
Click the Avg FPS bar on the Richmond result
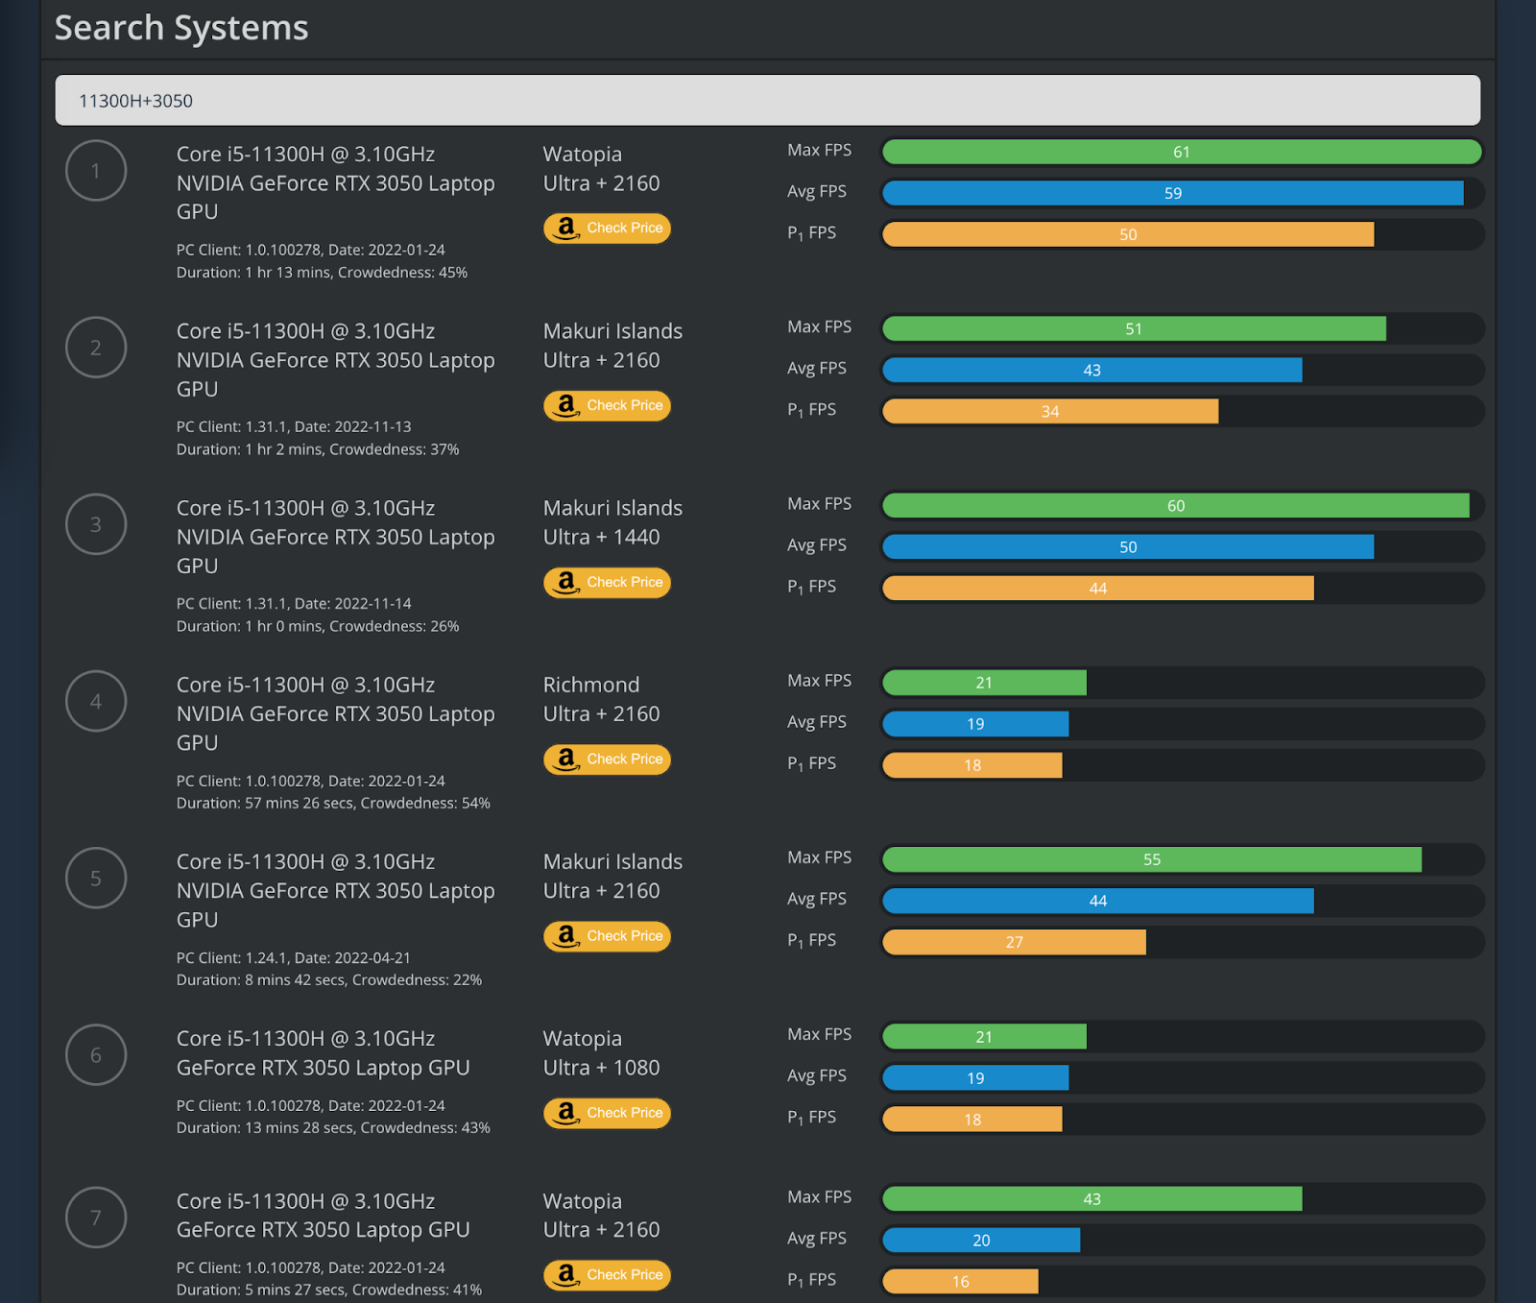974,723
